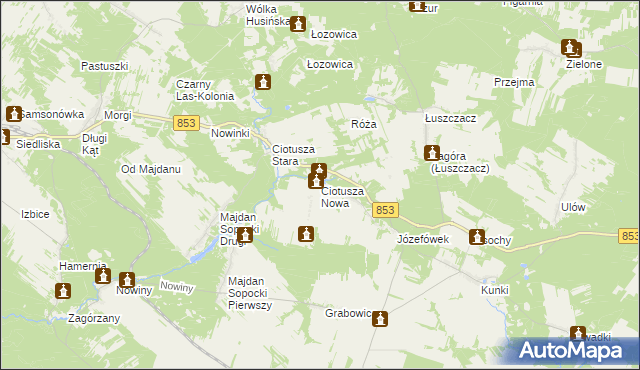Select the church icon at Samsonówka
The image size is (640, 370).
coord(14,114)
